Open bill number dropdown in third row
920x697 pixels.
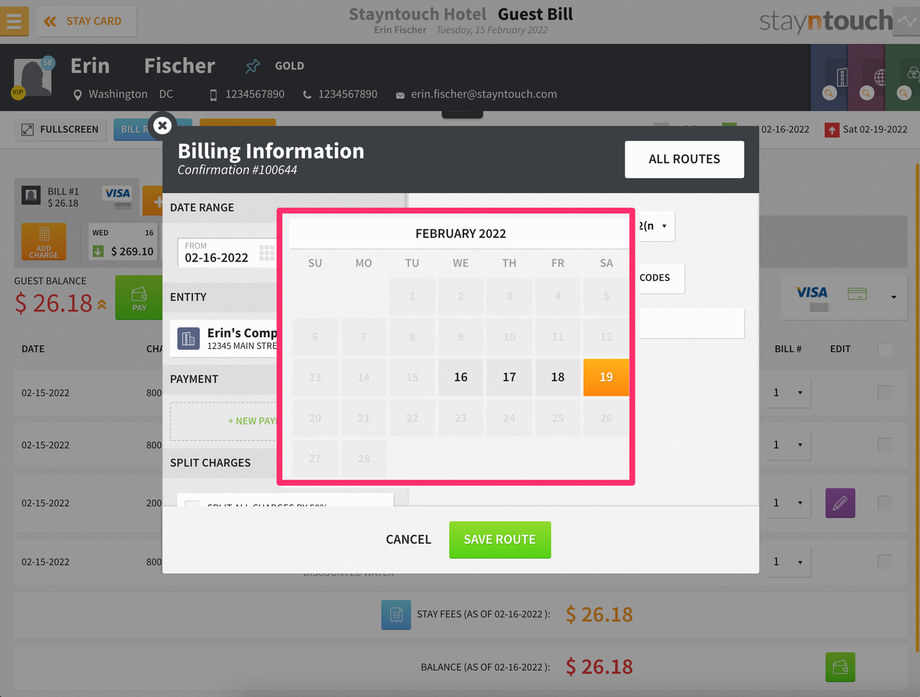click(789, 503)
